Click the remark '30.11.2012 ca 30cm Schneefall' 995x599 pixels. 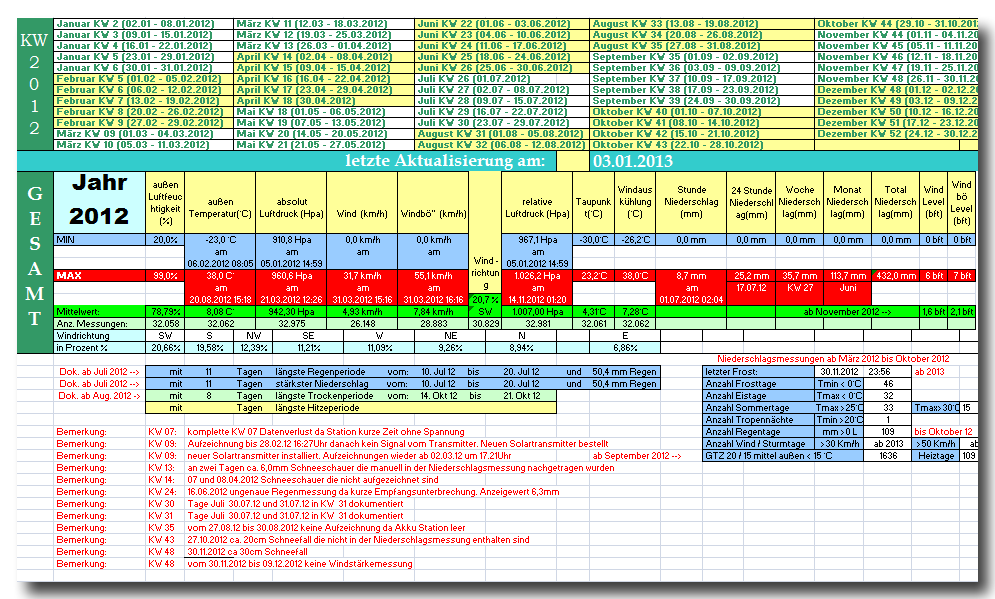pyautogui.click(x=247, y=552)
